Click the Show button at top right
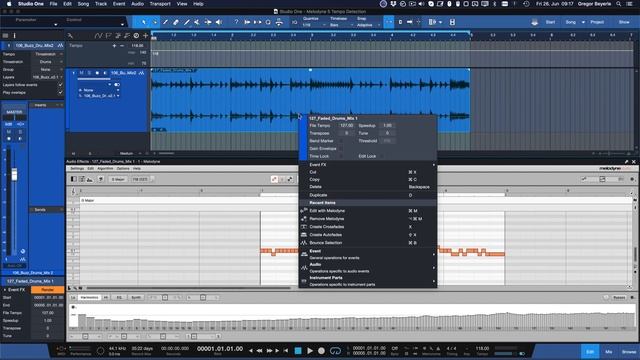Viewport: 640px width, 360px height. coord(624,22)
